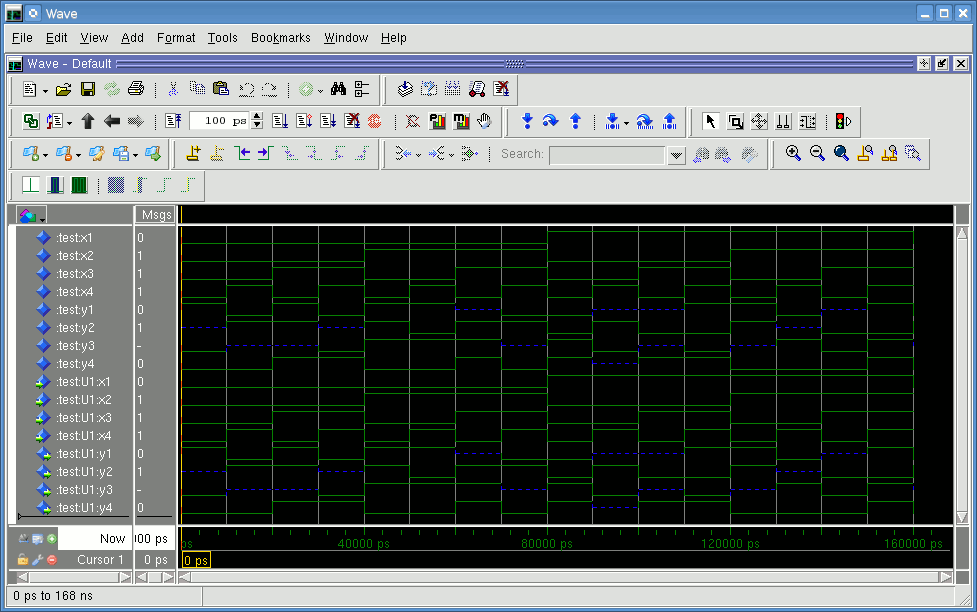
Task: Click the Save floppy disk icon
Action: coord(88,90)
